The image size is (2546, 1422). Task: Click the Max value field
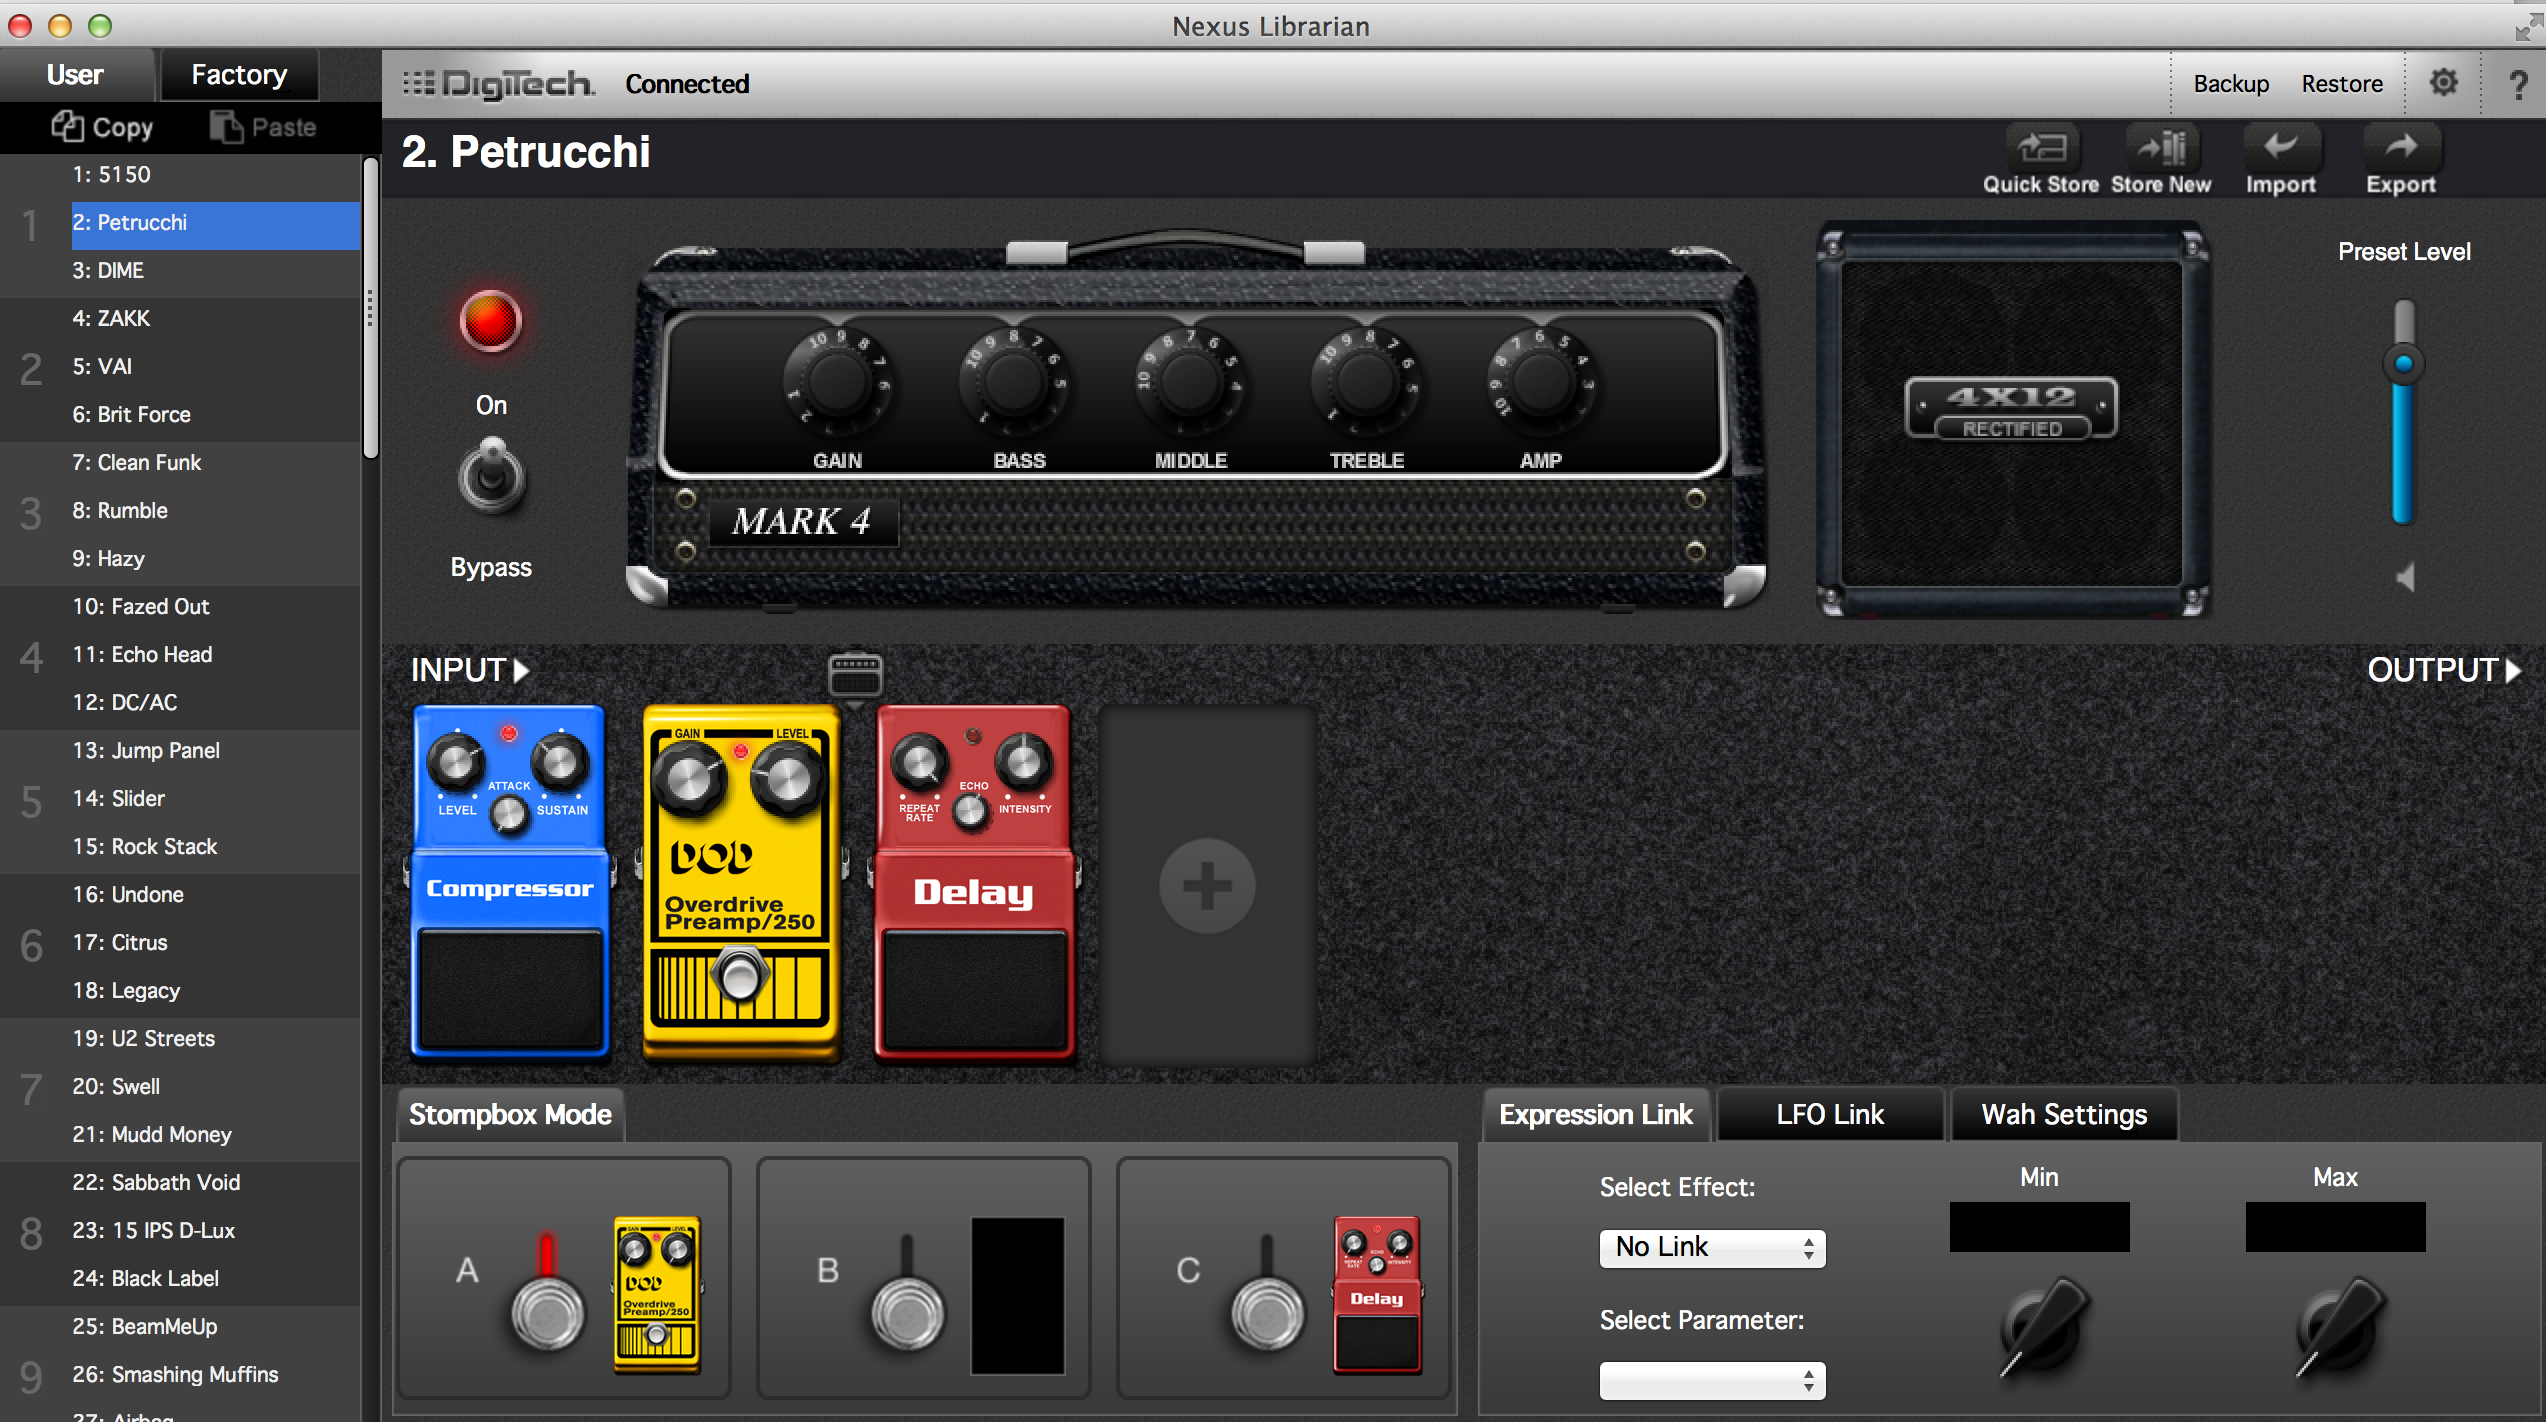point(2335,1227)
